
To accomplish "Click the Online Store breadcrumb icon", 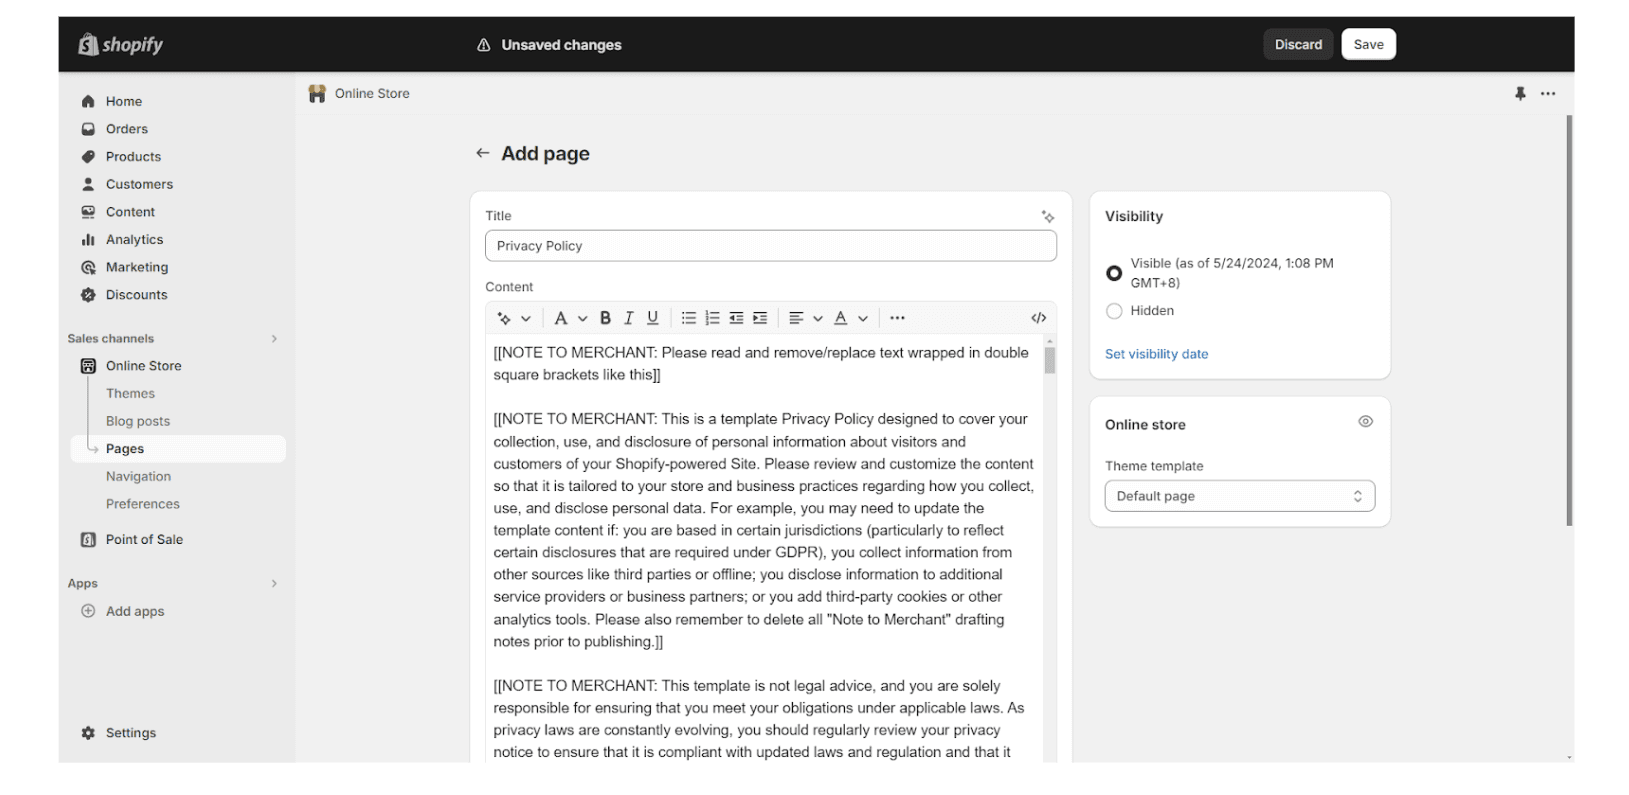I will point(317,94).
